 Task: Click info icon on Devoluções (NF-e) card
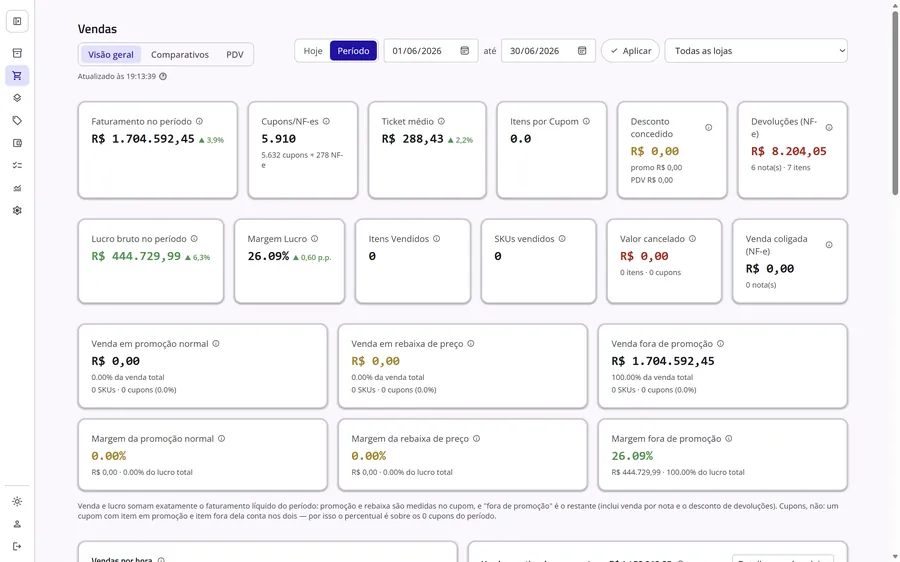click(x=829, y=127)
